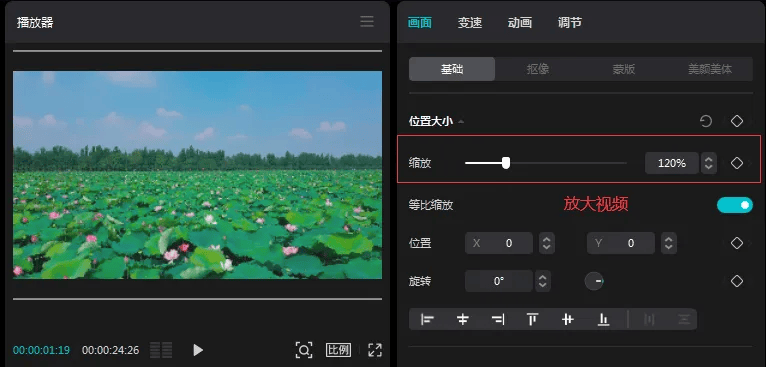Add a keyframe for 旋转
The height and width of the screenshot is (367, 766).
(737, 281)
